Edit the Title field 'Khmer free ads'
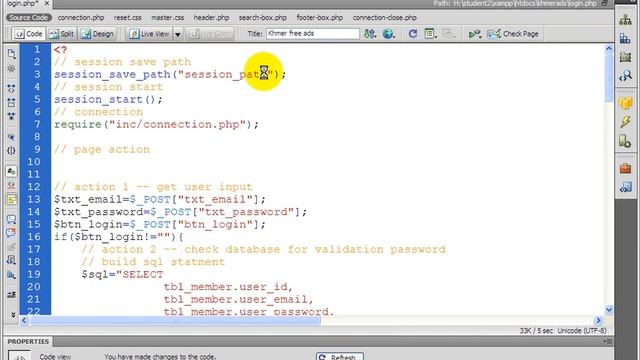Viewport: 640px width, 360px height. point(313,33)
